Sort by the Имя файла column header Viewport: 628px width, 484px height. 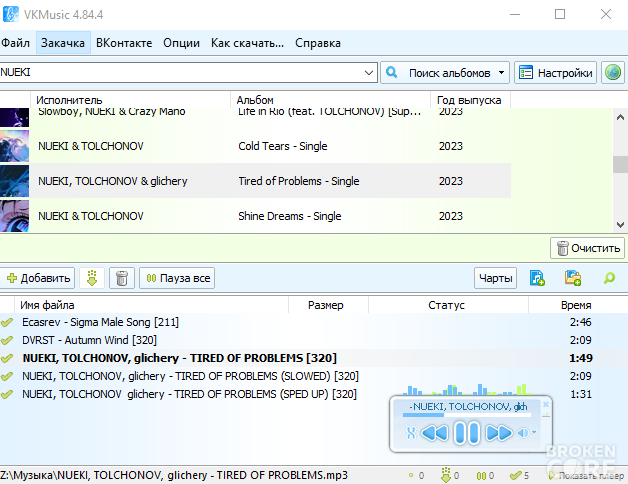[151, 305]
